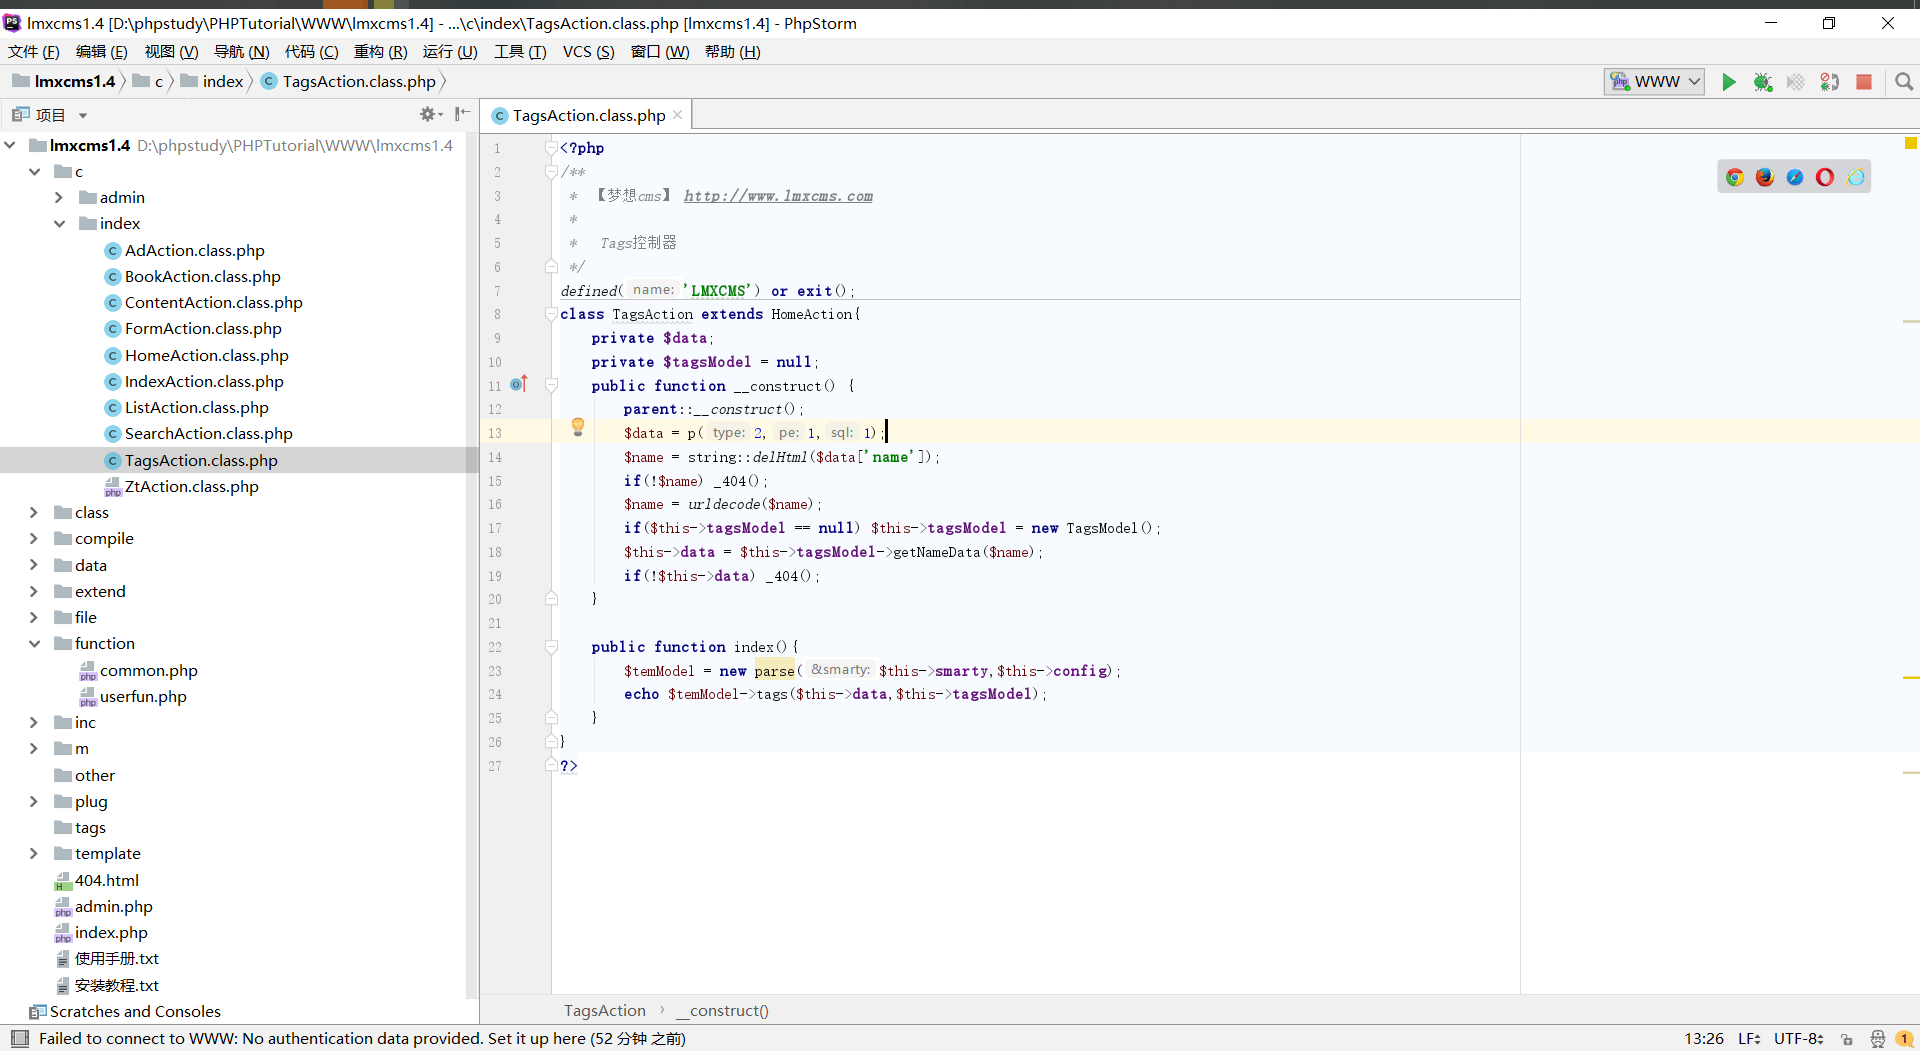Collapse the lmxcms1.4 root node
Viewport: 1920px width, 1051px height.
click(10, 145)
